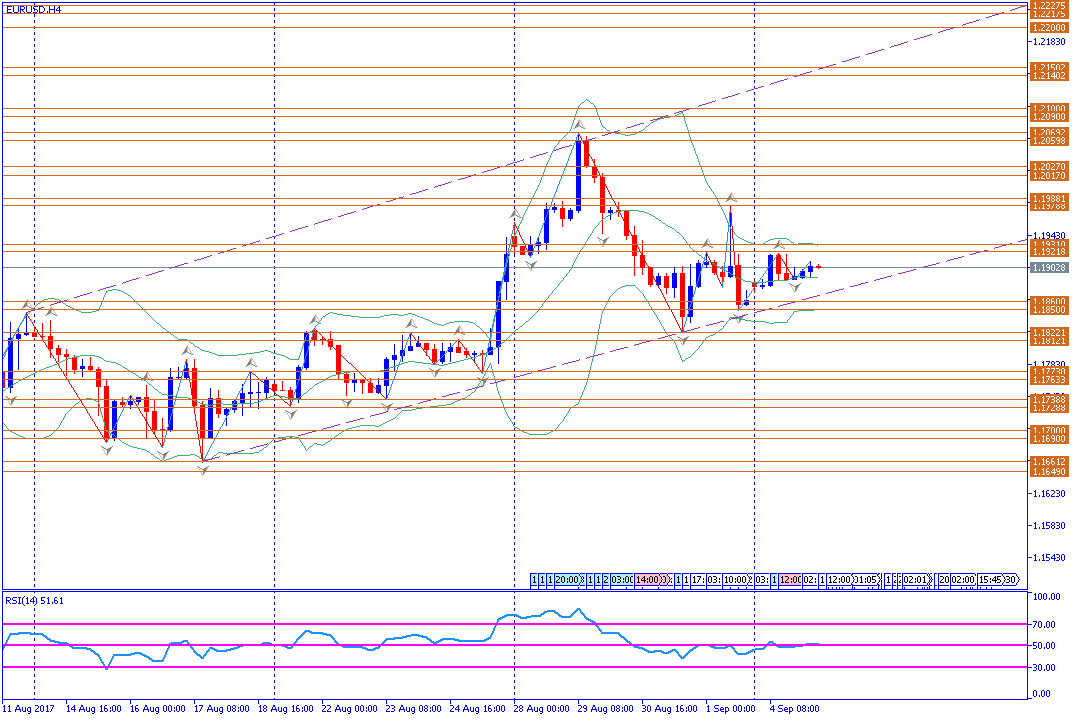Viewport: 1080px width, 720px height.
Task: Click the 11 Aug 2017 date label
Action: tap(30, 708)
